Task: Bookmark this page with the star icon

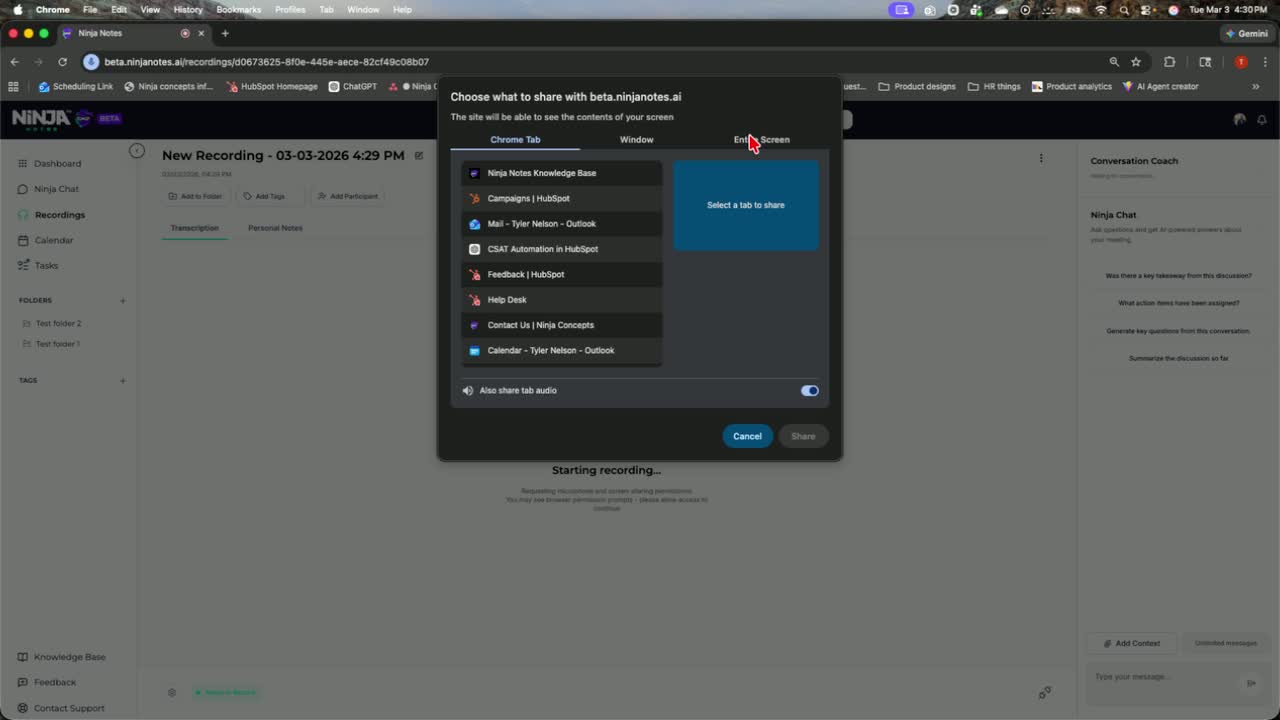Action: [1136, 62]
